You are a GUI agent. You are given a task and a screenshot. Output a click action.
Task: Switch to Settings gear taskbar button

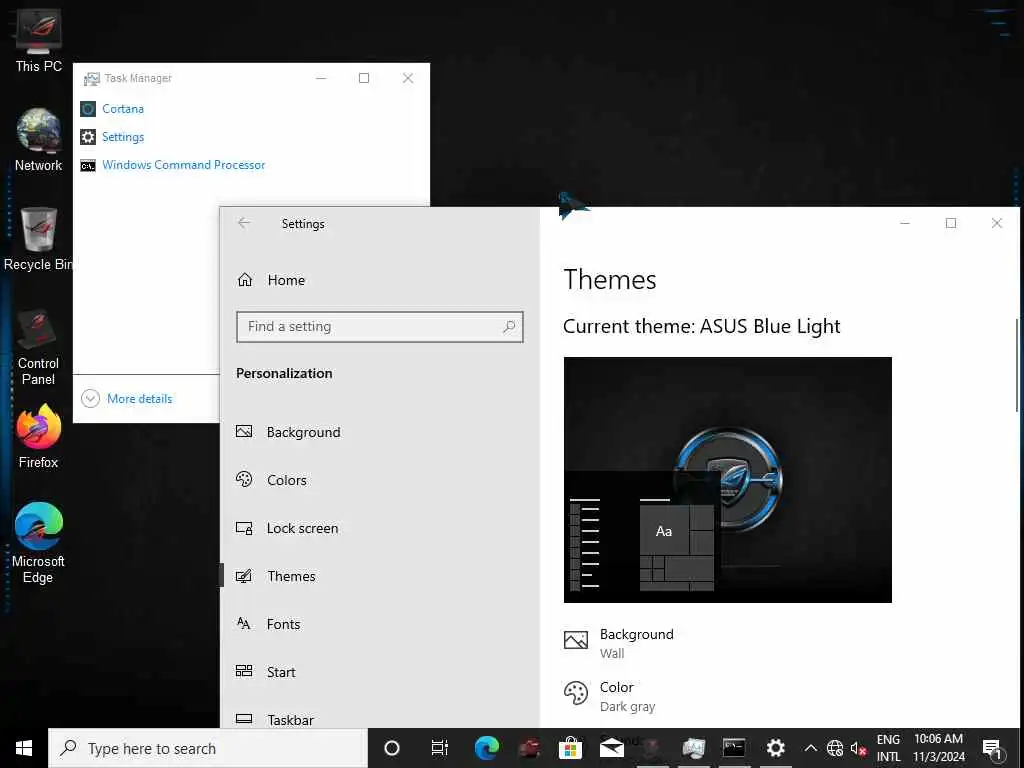[775, 748]
